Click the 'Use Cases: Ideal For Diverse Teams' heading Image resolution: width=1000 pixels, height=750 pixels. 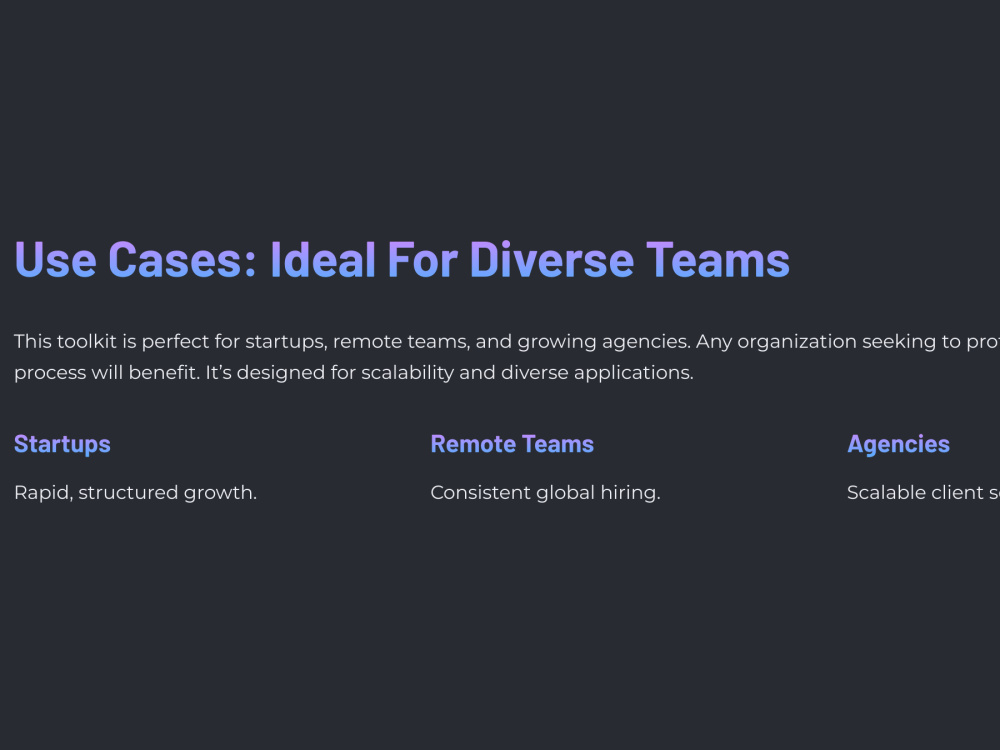(x=402, y=260)
